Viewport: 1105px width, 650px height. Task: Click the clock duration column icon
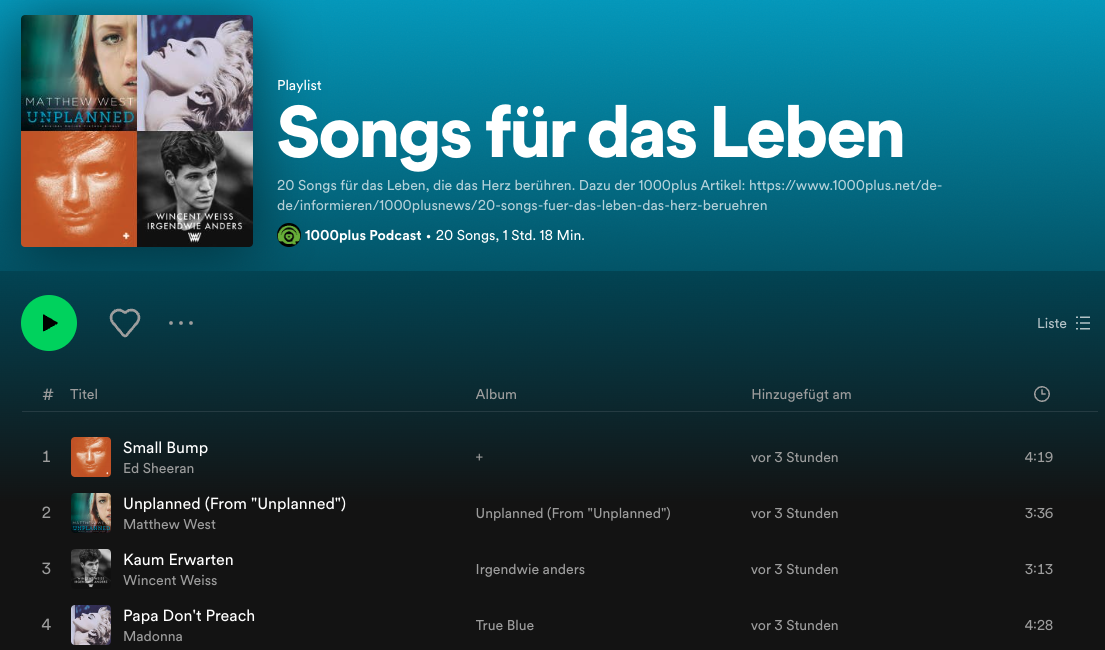pyautogui.click(x=1041, y=394)
